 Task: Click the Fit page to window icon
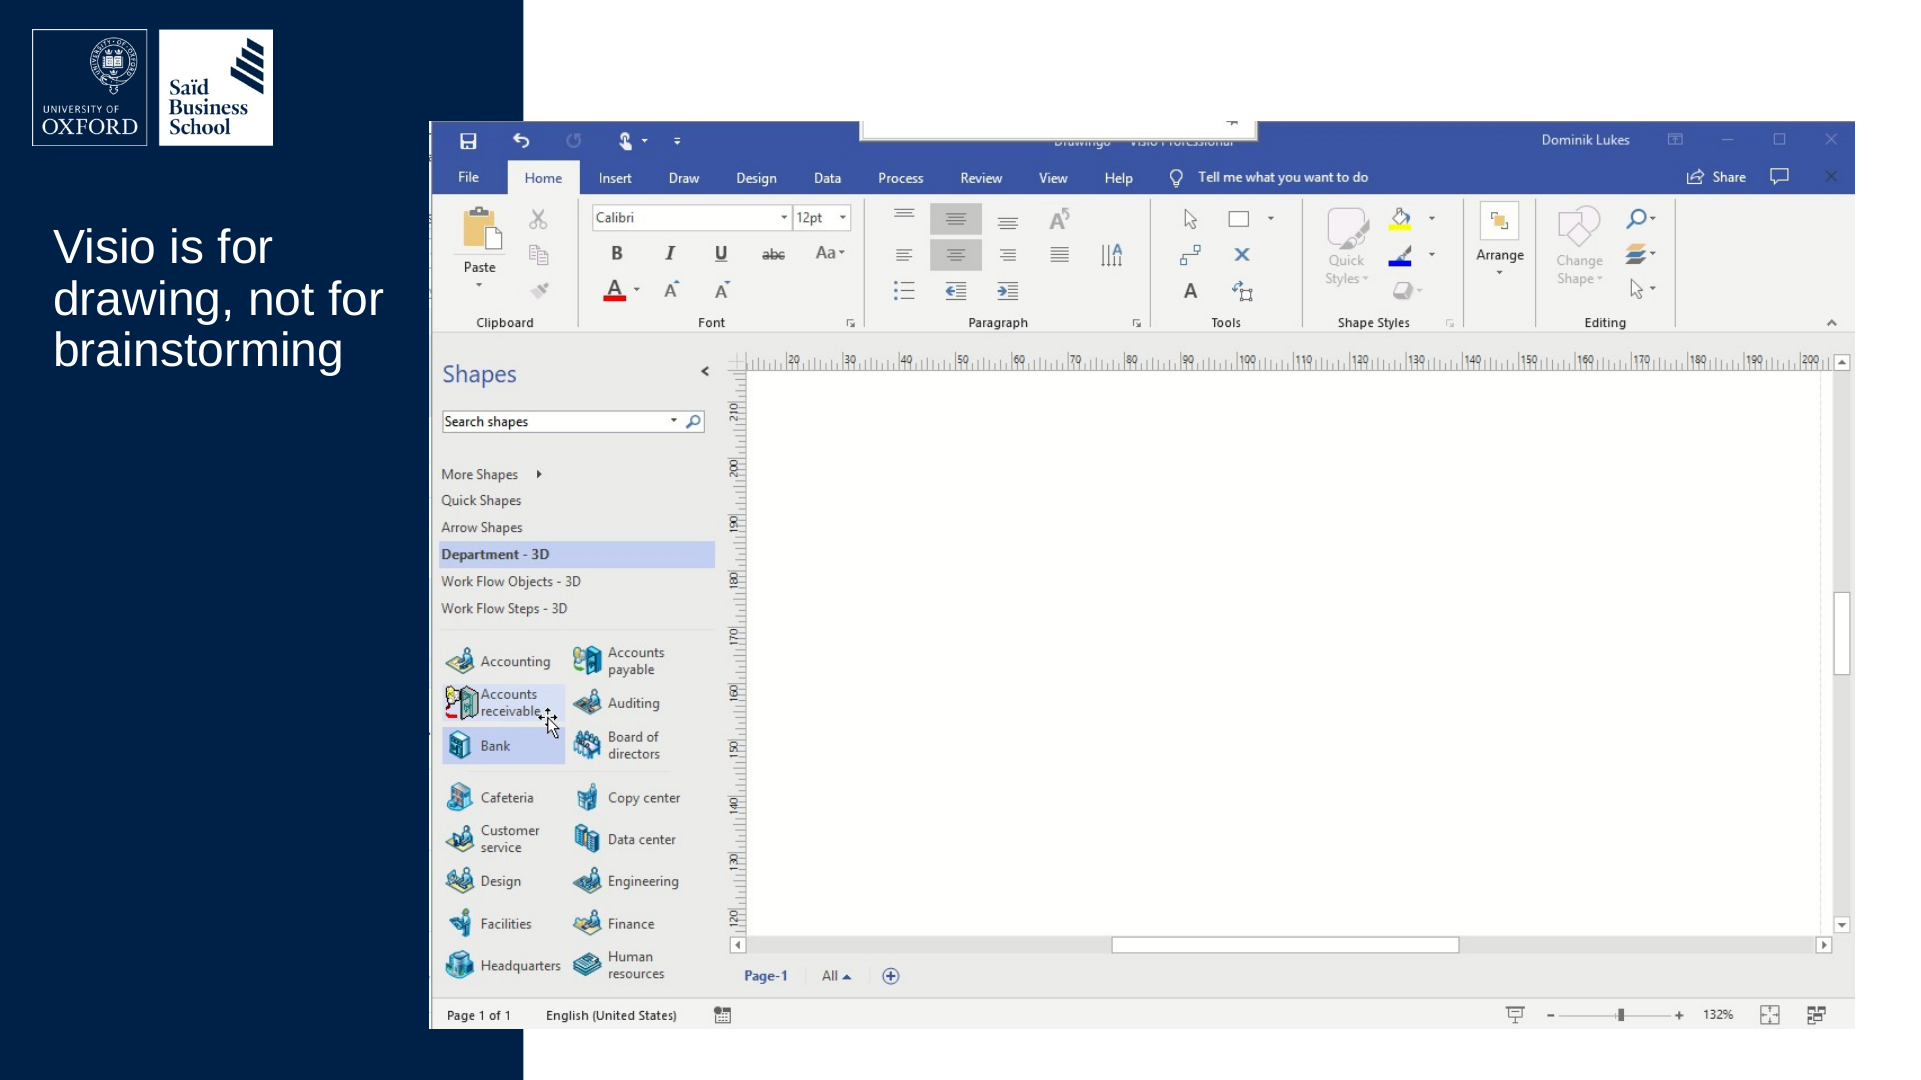click(1770, 1015)
